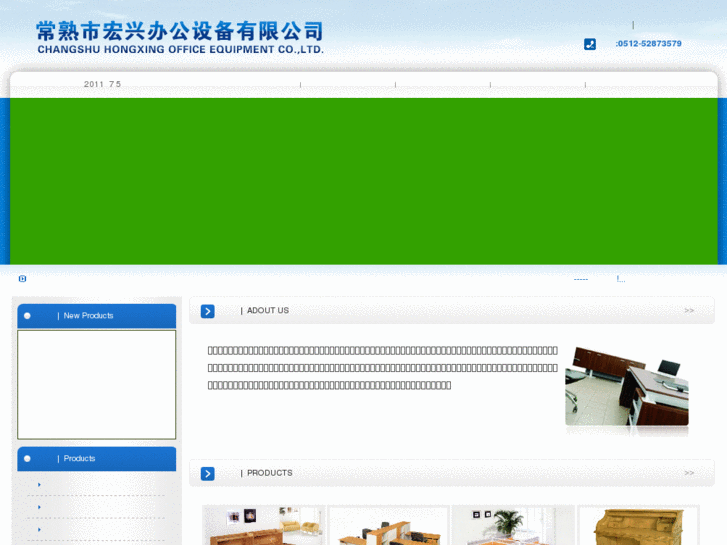
Task: Click the date text 2011 7 5
Action: pos(102,84)
